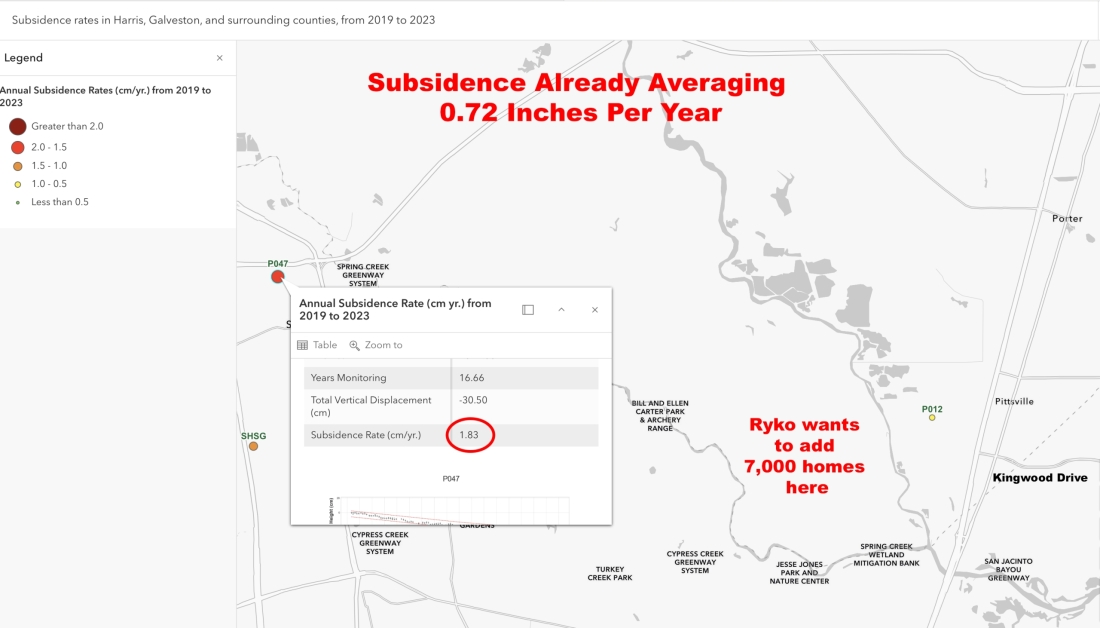Image resolution: width=1100 pixels, height=628 pixels.
Task: Click the Subsidence Rate (cm/yr.) row label
Action: coord(366,435)
